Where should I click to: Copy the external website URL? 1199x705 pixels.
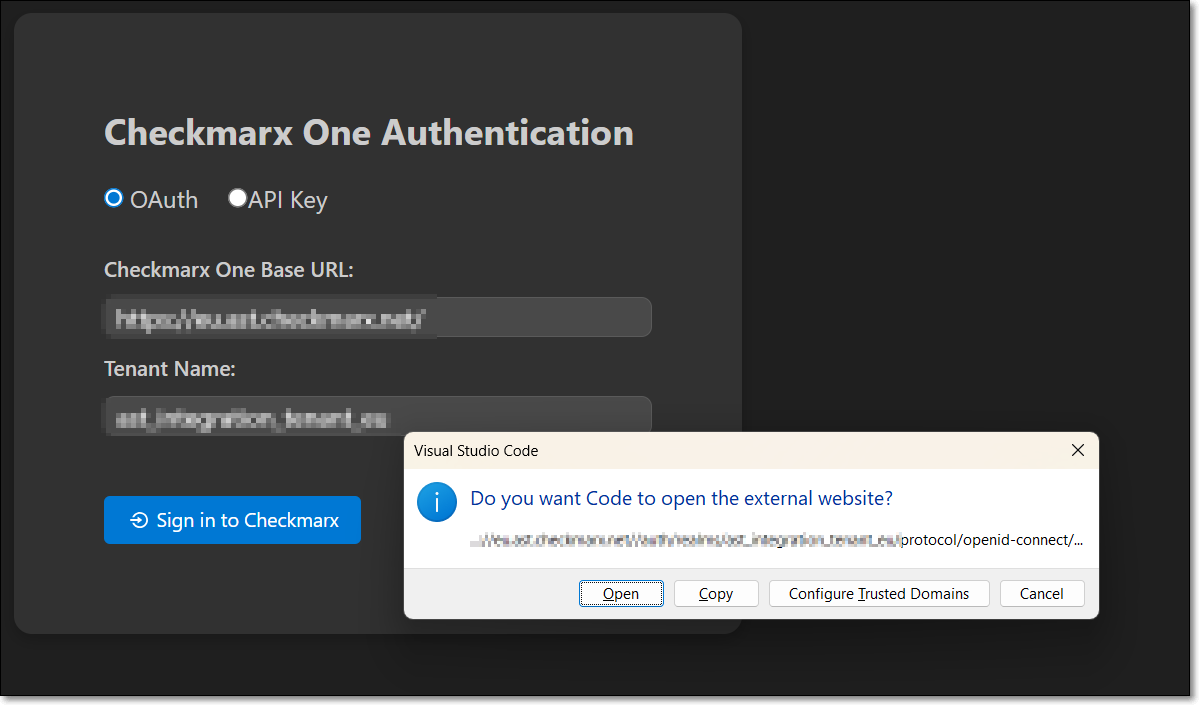click(715, 593)
